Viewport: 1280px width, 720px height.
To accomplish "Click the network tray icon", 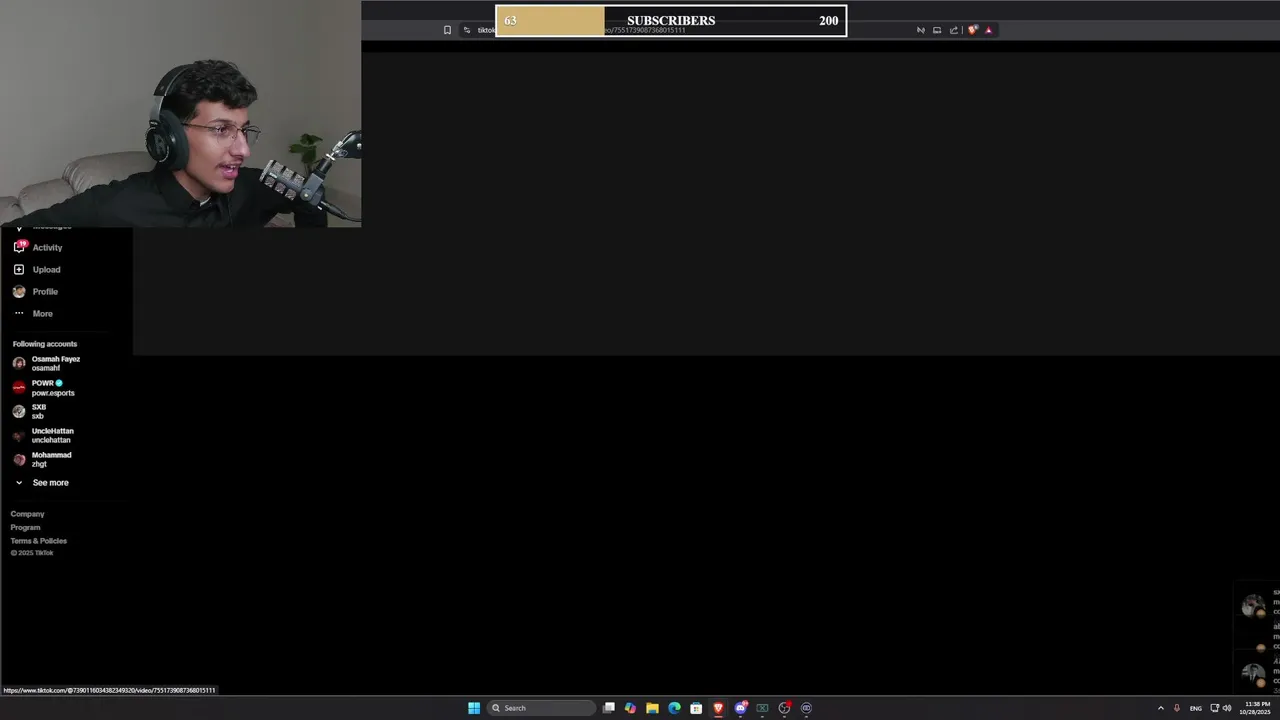I will (1215, 708).
